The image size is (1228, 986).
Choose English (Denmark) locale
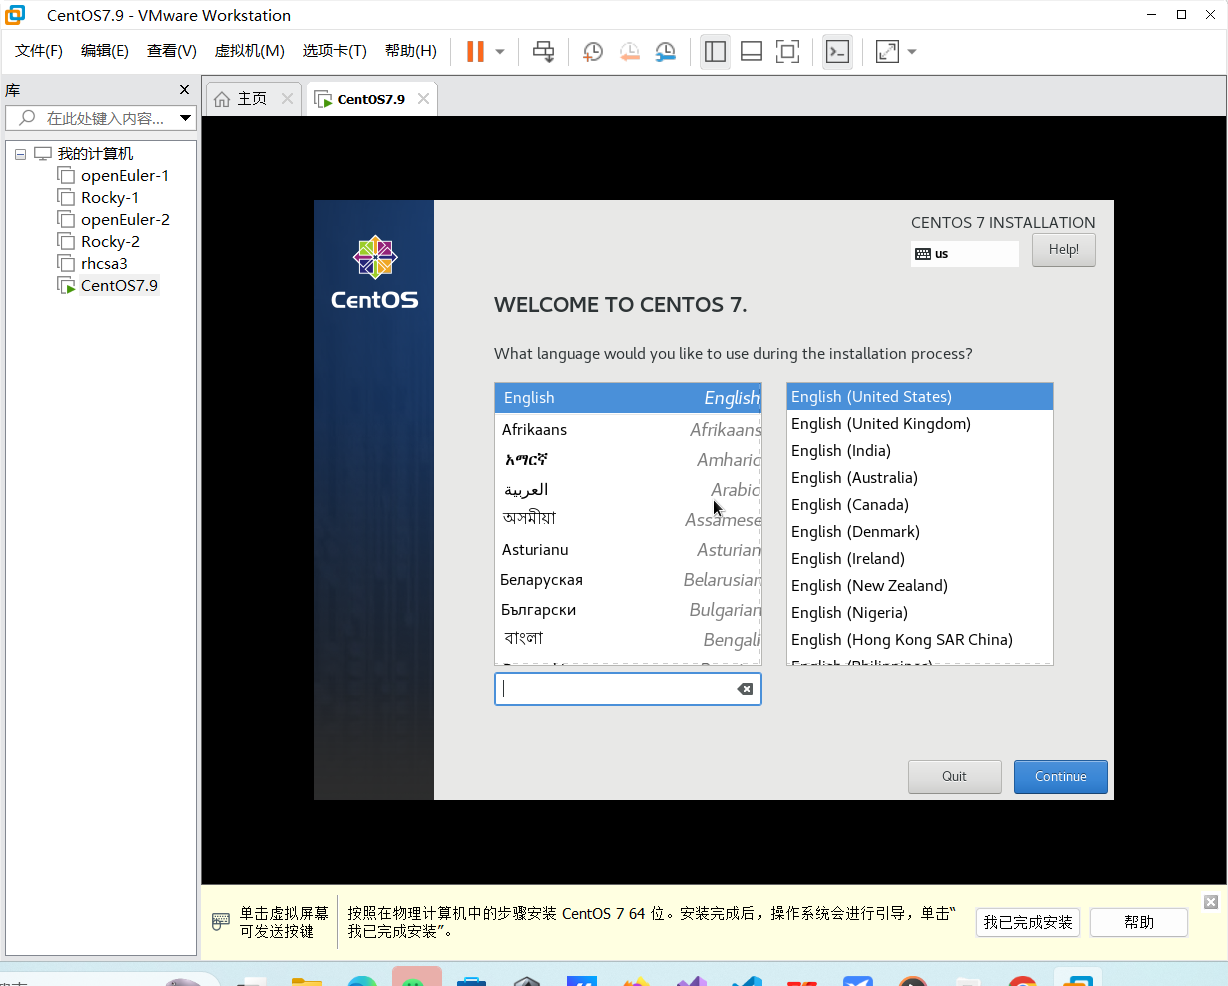point(920,532)
